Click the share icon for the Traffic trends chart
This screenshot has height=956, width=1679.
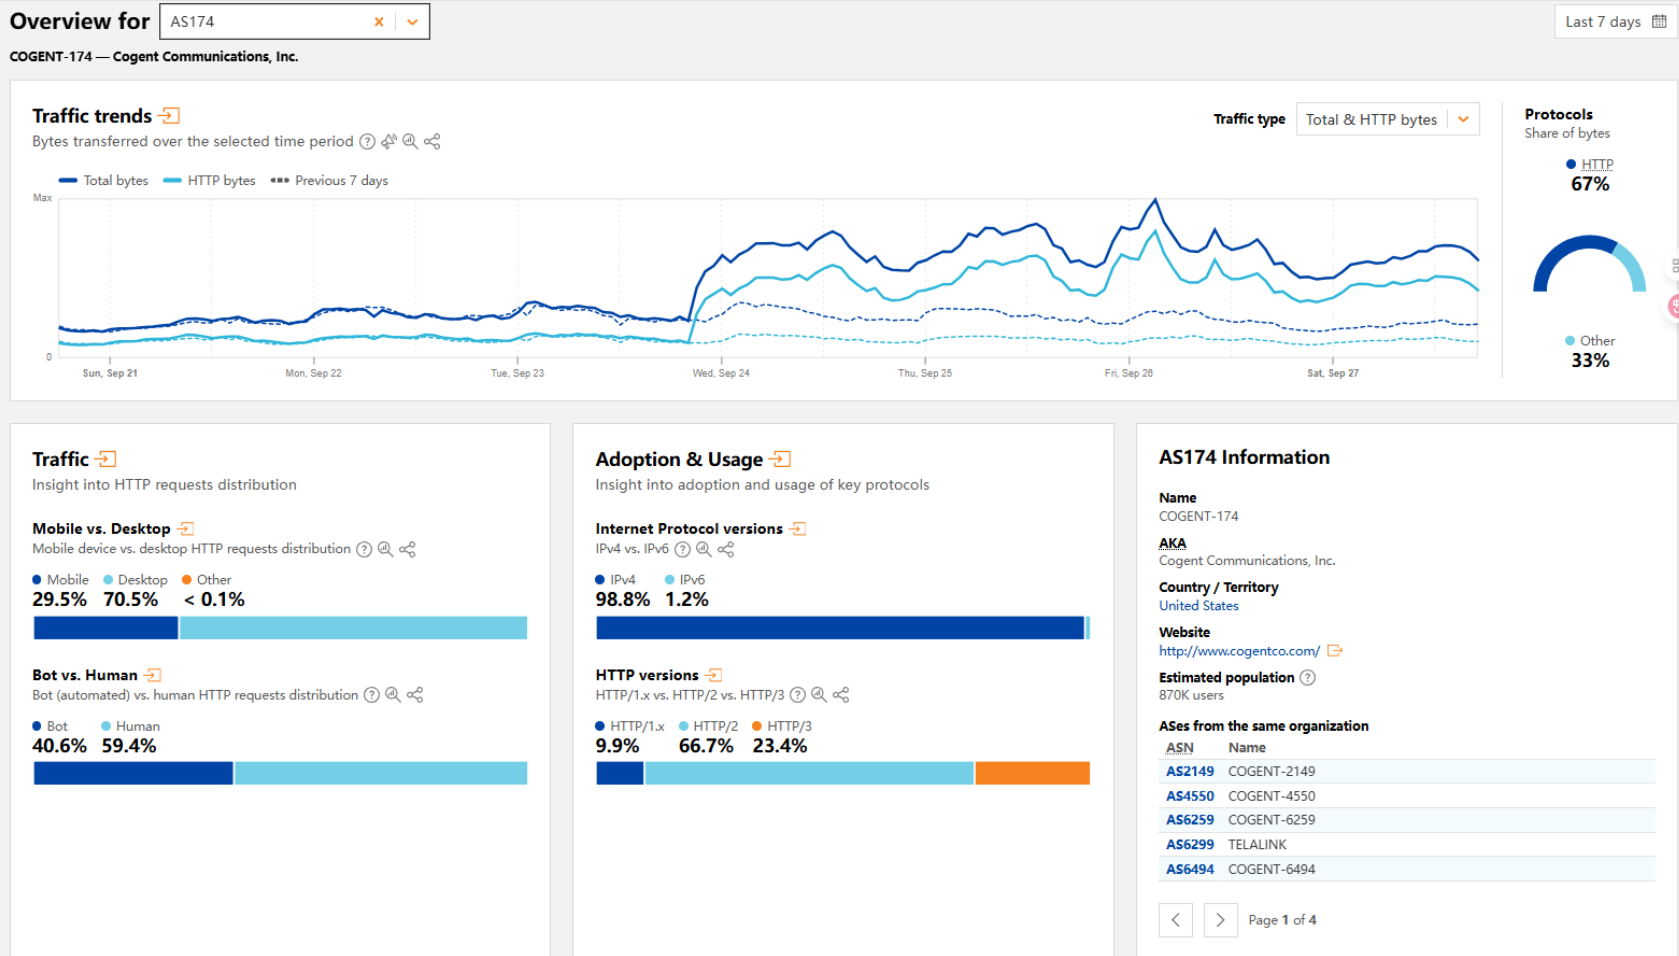(x=432, y=142)
